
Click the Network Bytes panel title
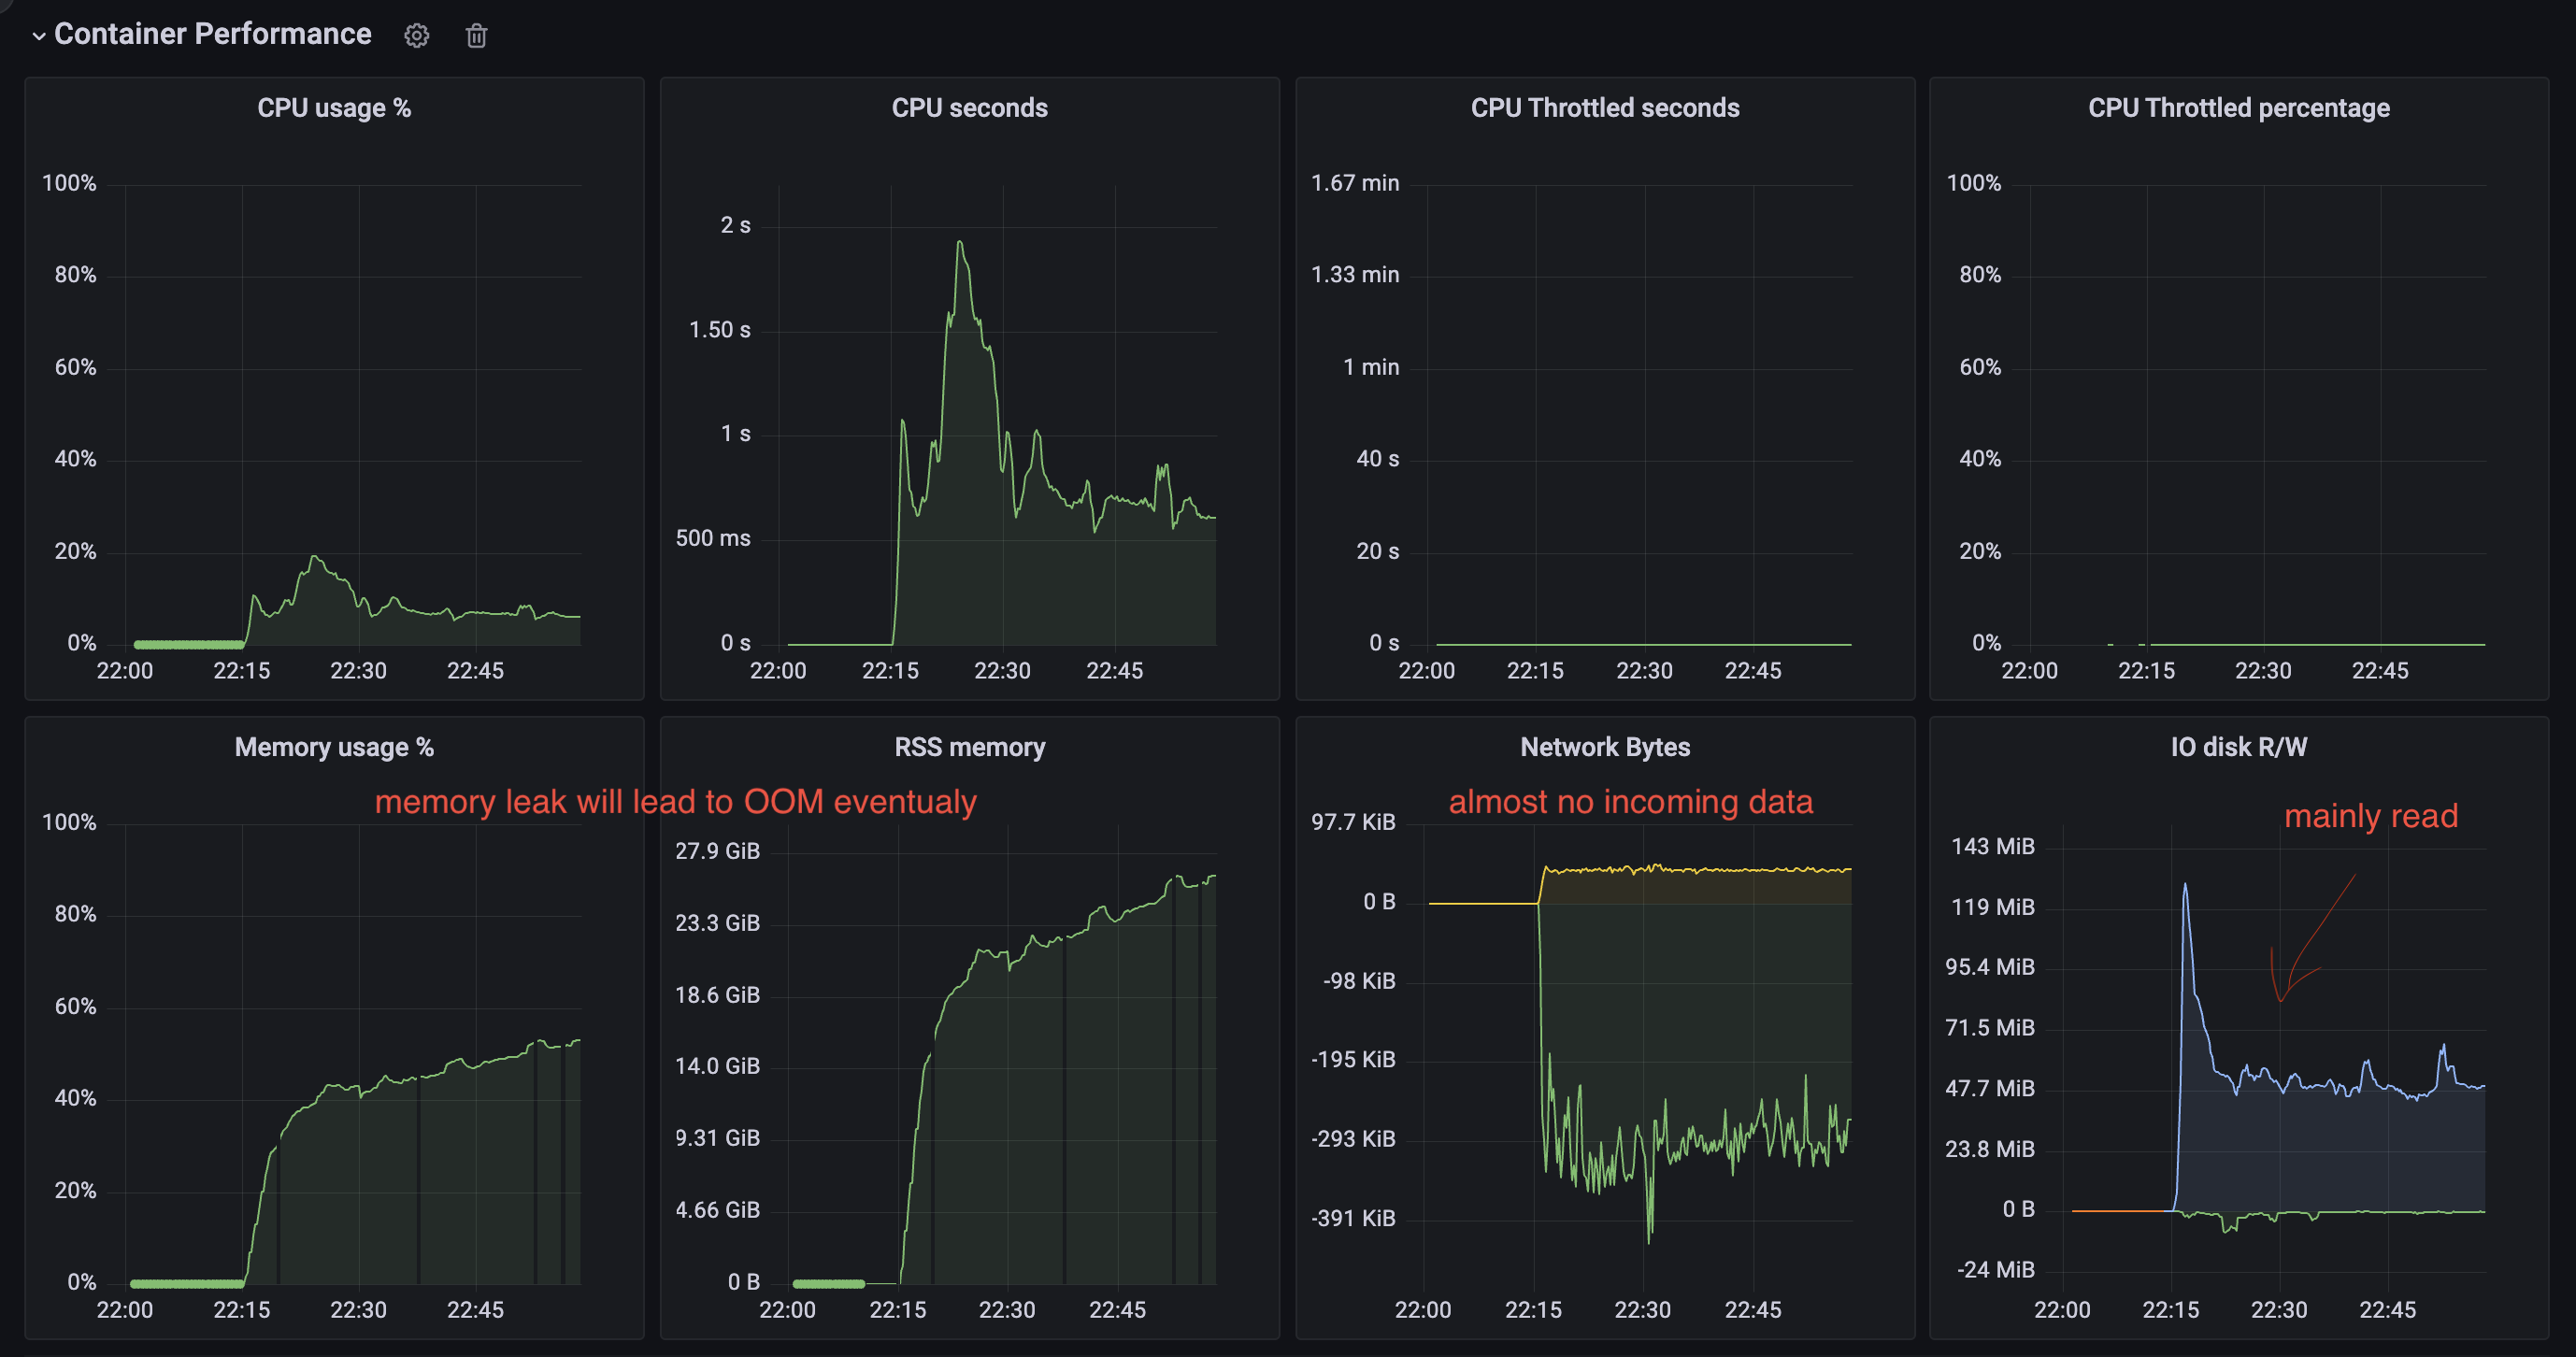1604,747
